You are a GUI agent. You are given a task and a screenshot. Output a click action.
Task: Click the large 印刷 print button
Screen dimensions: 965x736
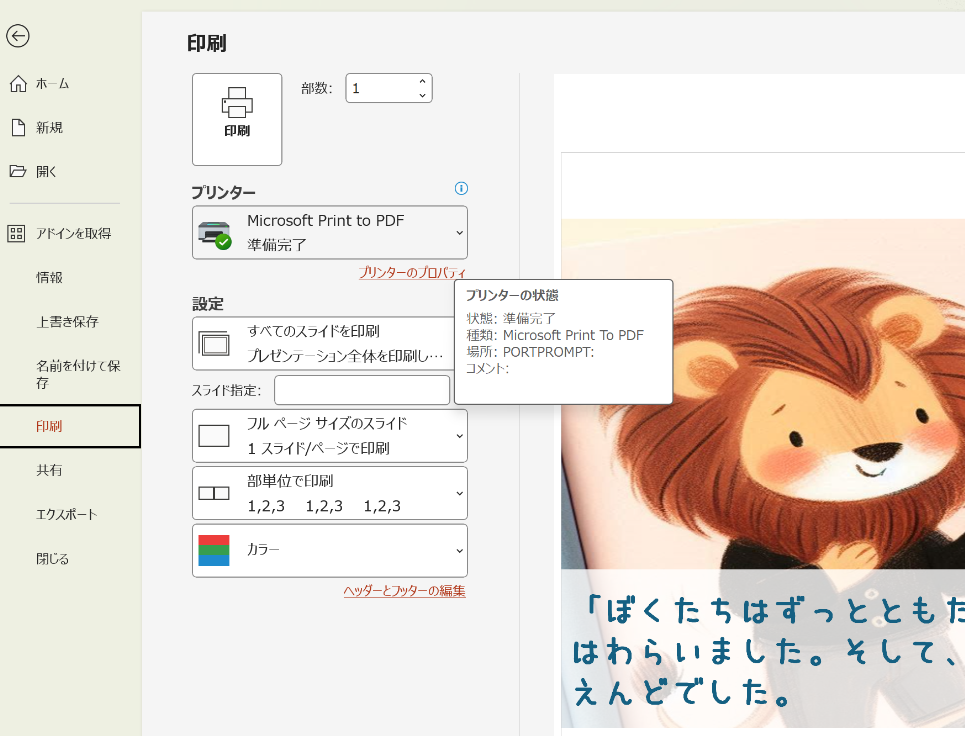coord(237,119)
